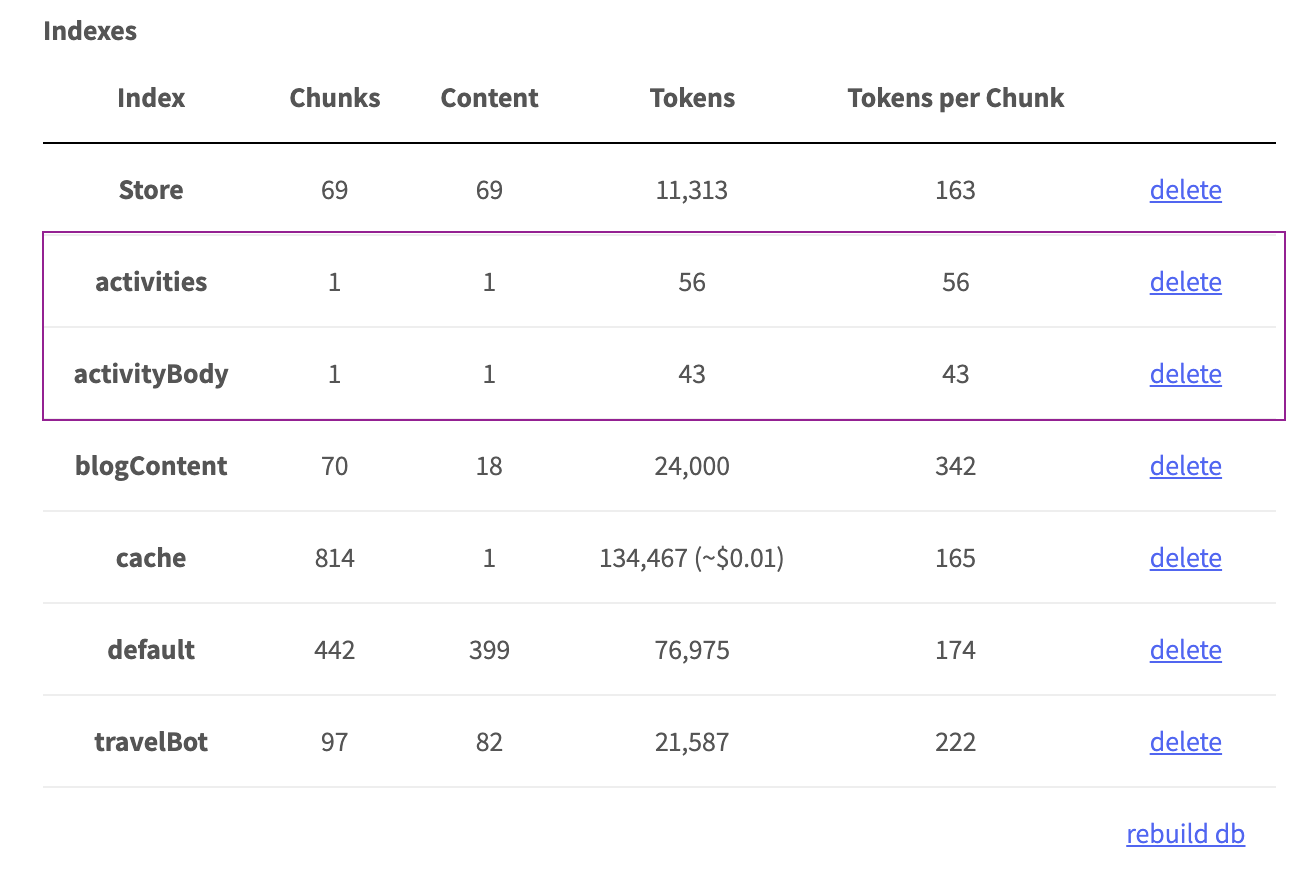Select the Tokens column header
Image resolution: width=1314 pixels, height=872 pixels.
(692, 98)
